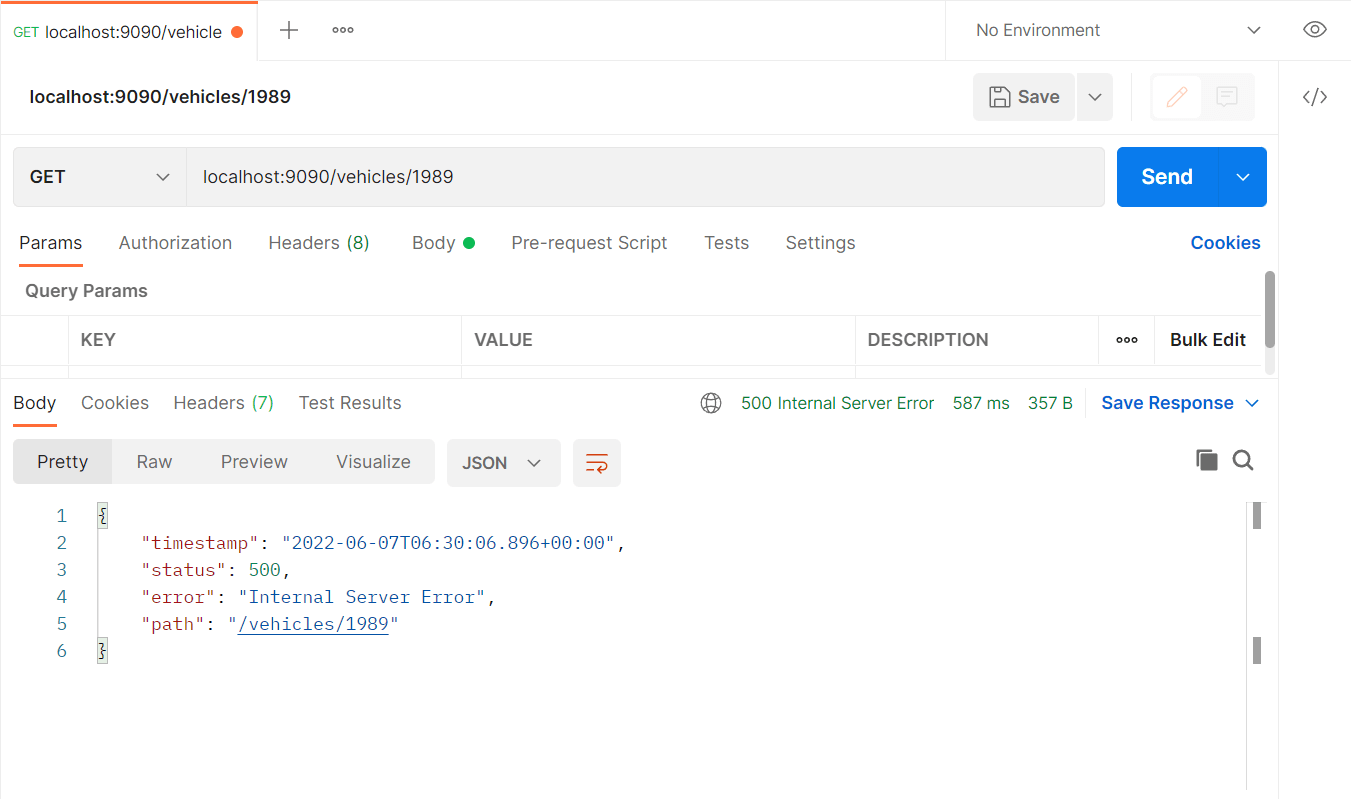Search the response with the magnifier icon
Viewport: 1351px width, 799px height.
click(x=1243, y=460)
